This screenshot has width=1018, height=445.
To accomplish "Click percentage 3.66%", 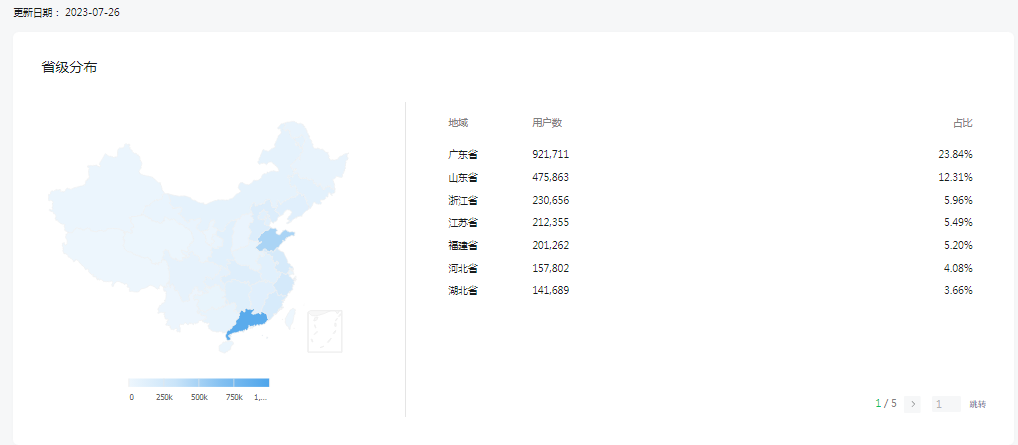I will click(958, 291).
